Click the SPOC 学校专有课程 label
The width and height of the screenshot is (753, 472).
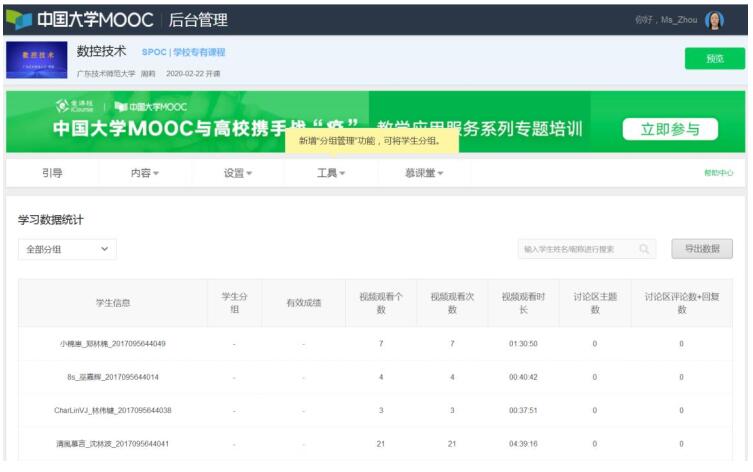[x=184, y=52]
